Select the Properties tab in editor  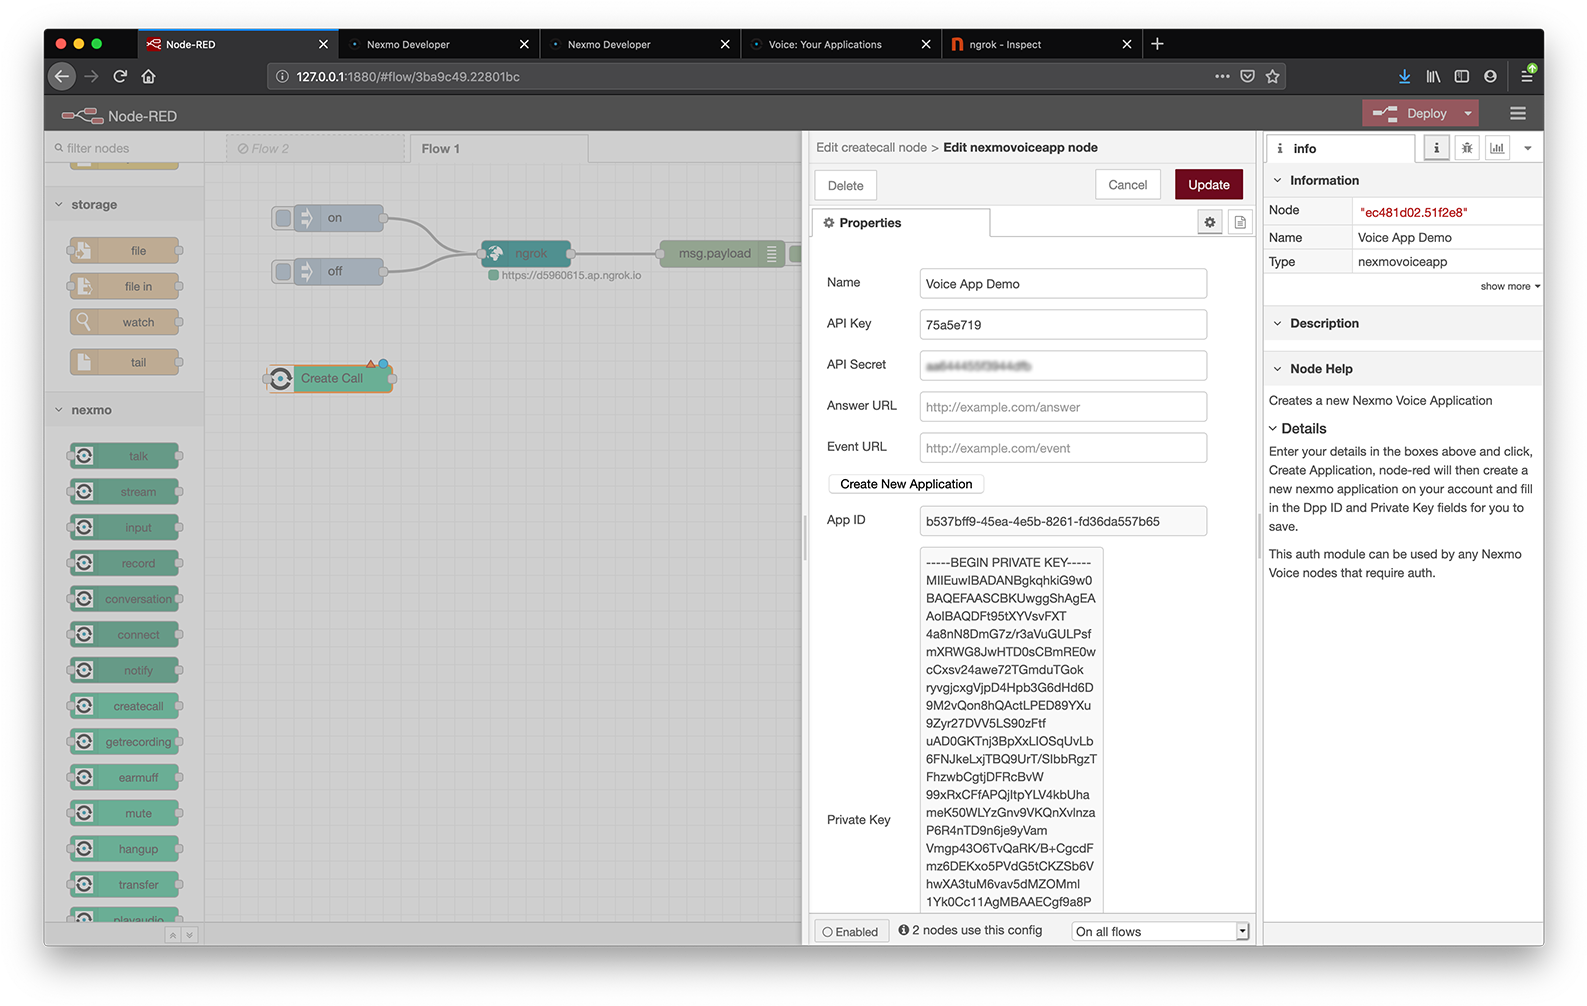(x=901, y=222)
